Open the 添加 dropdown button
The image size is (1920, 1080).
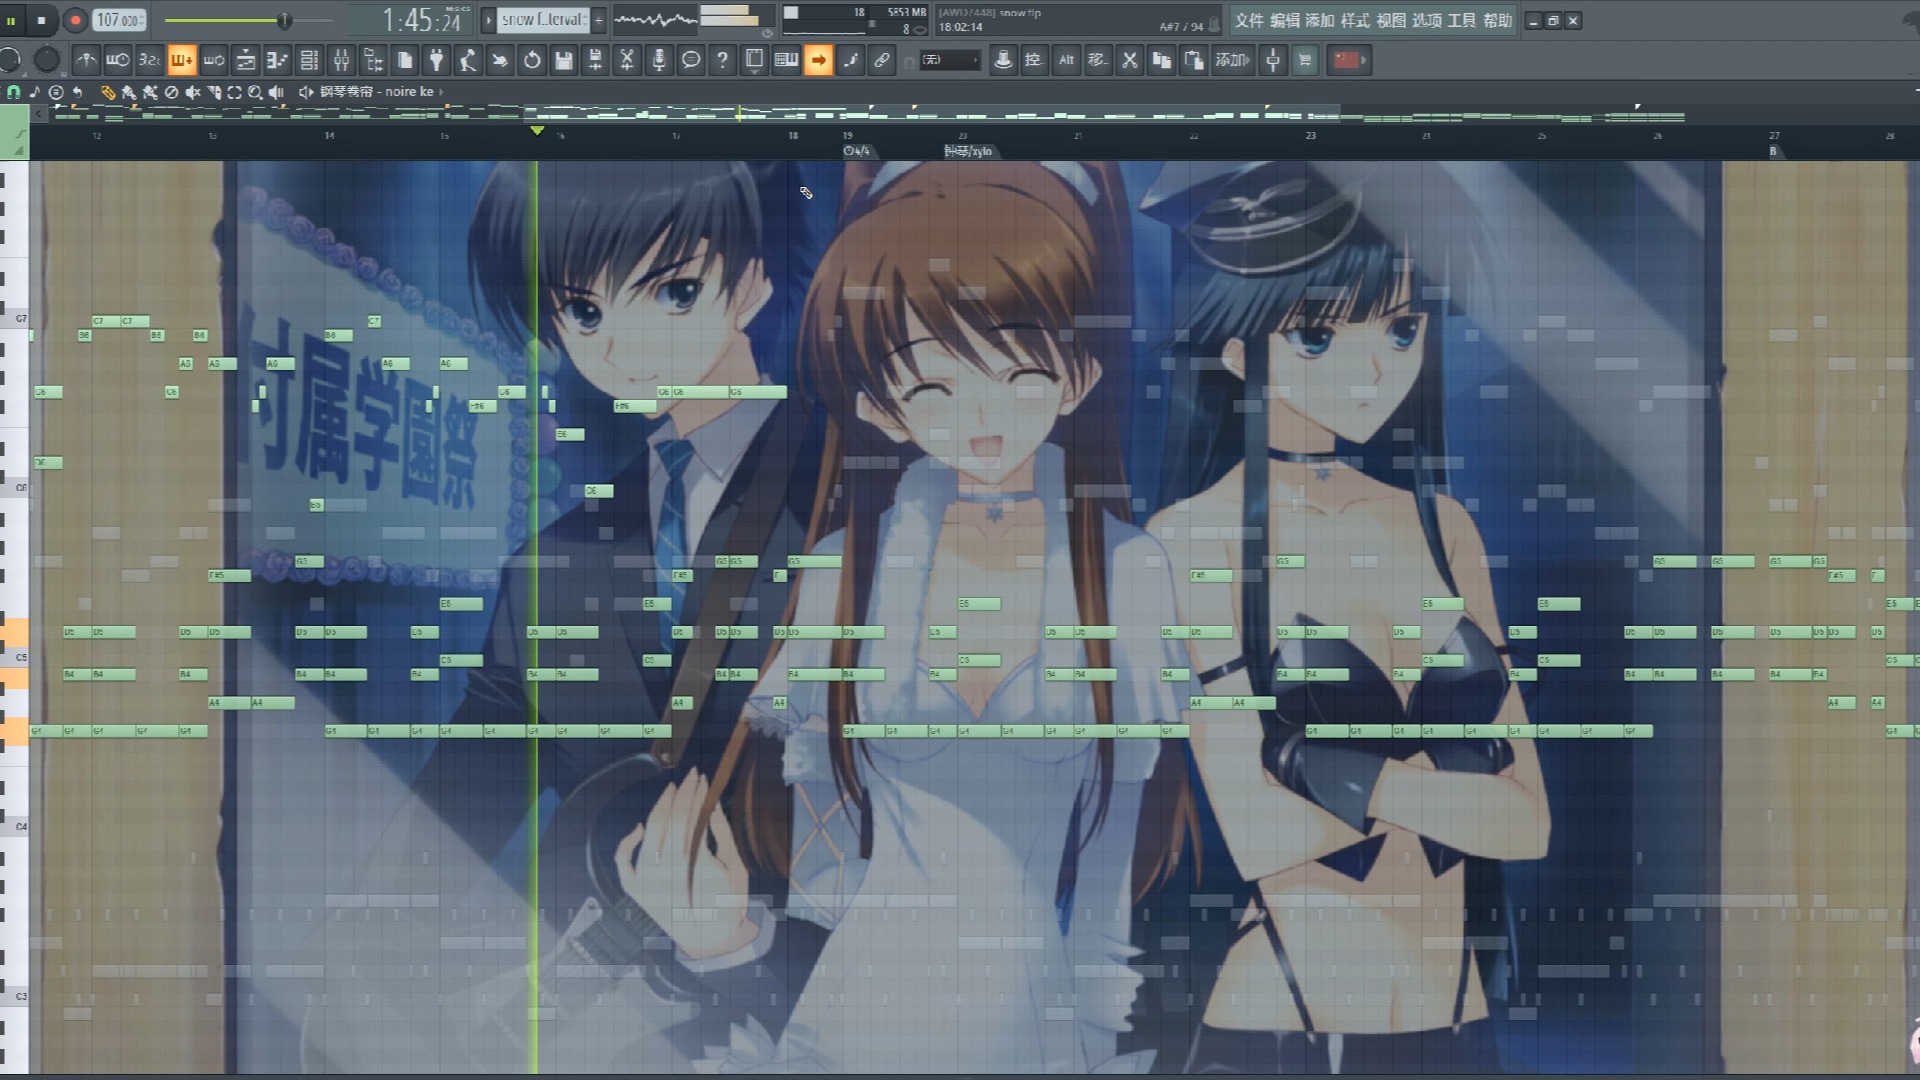(1232, 61)
